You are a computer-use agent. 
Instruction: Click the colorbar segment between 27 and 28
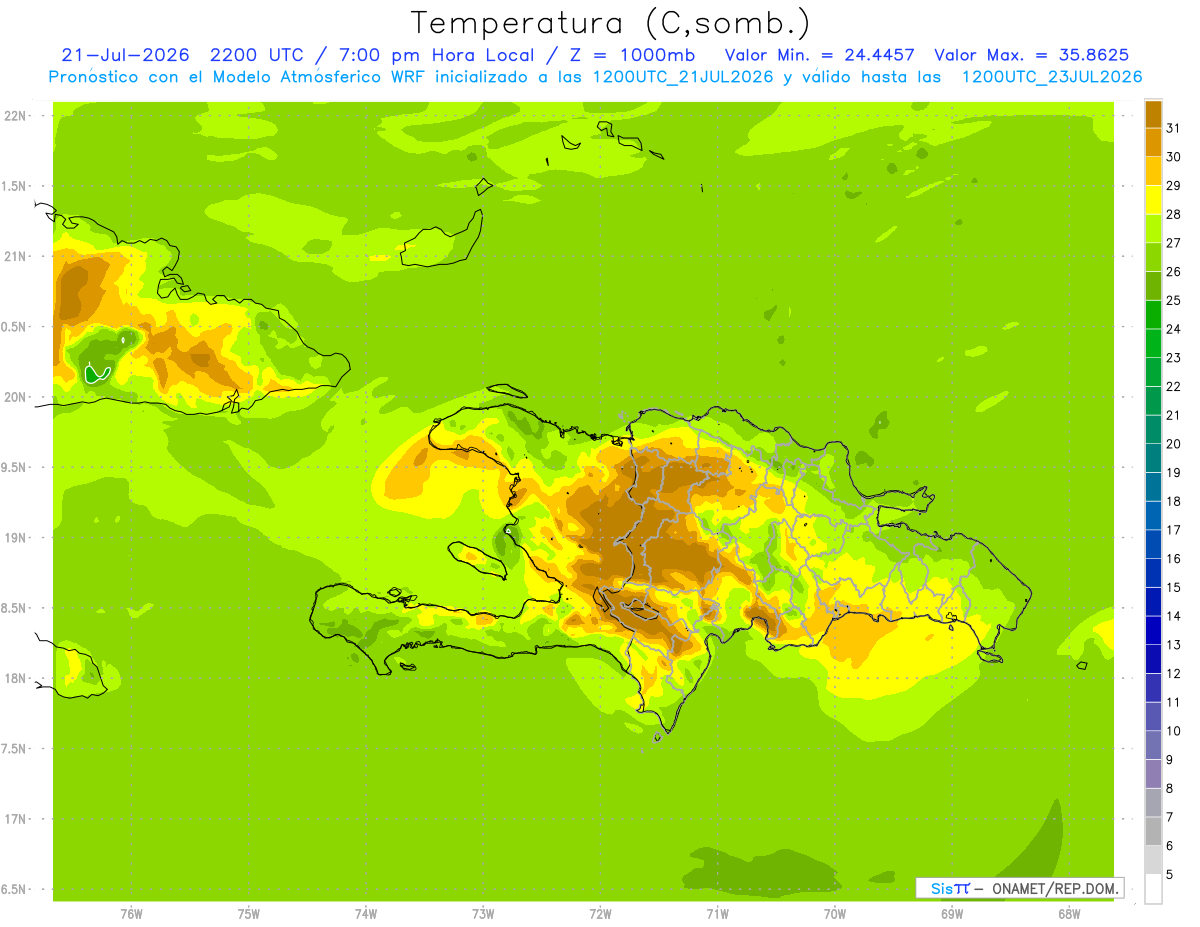click(1153, 229)
